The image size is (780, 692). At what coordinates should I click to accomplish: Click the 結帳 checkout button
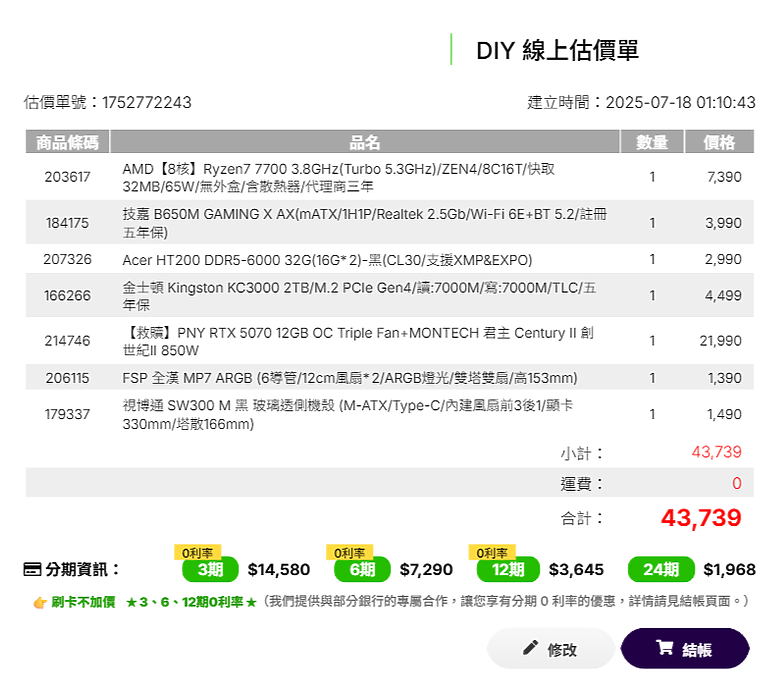[x=685, y=648]
